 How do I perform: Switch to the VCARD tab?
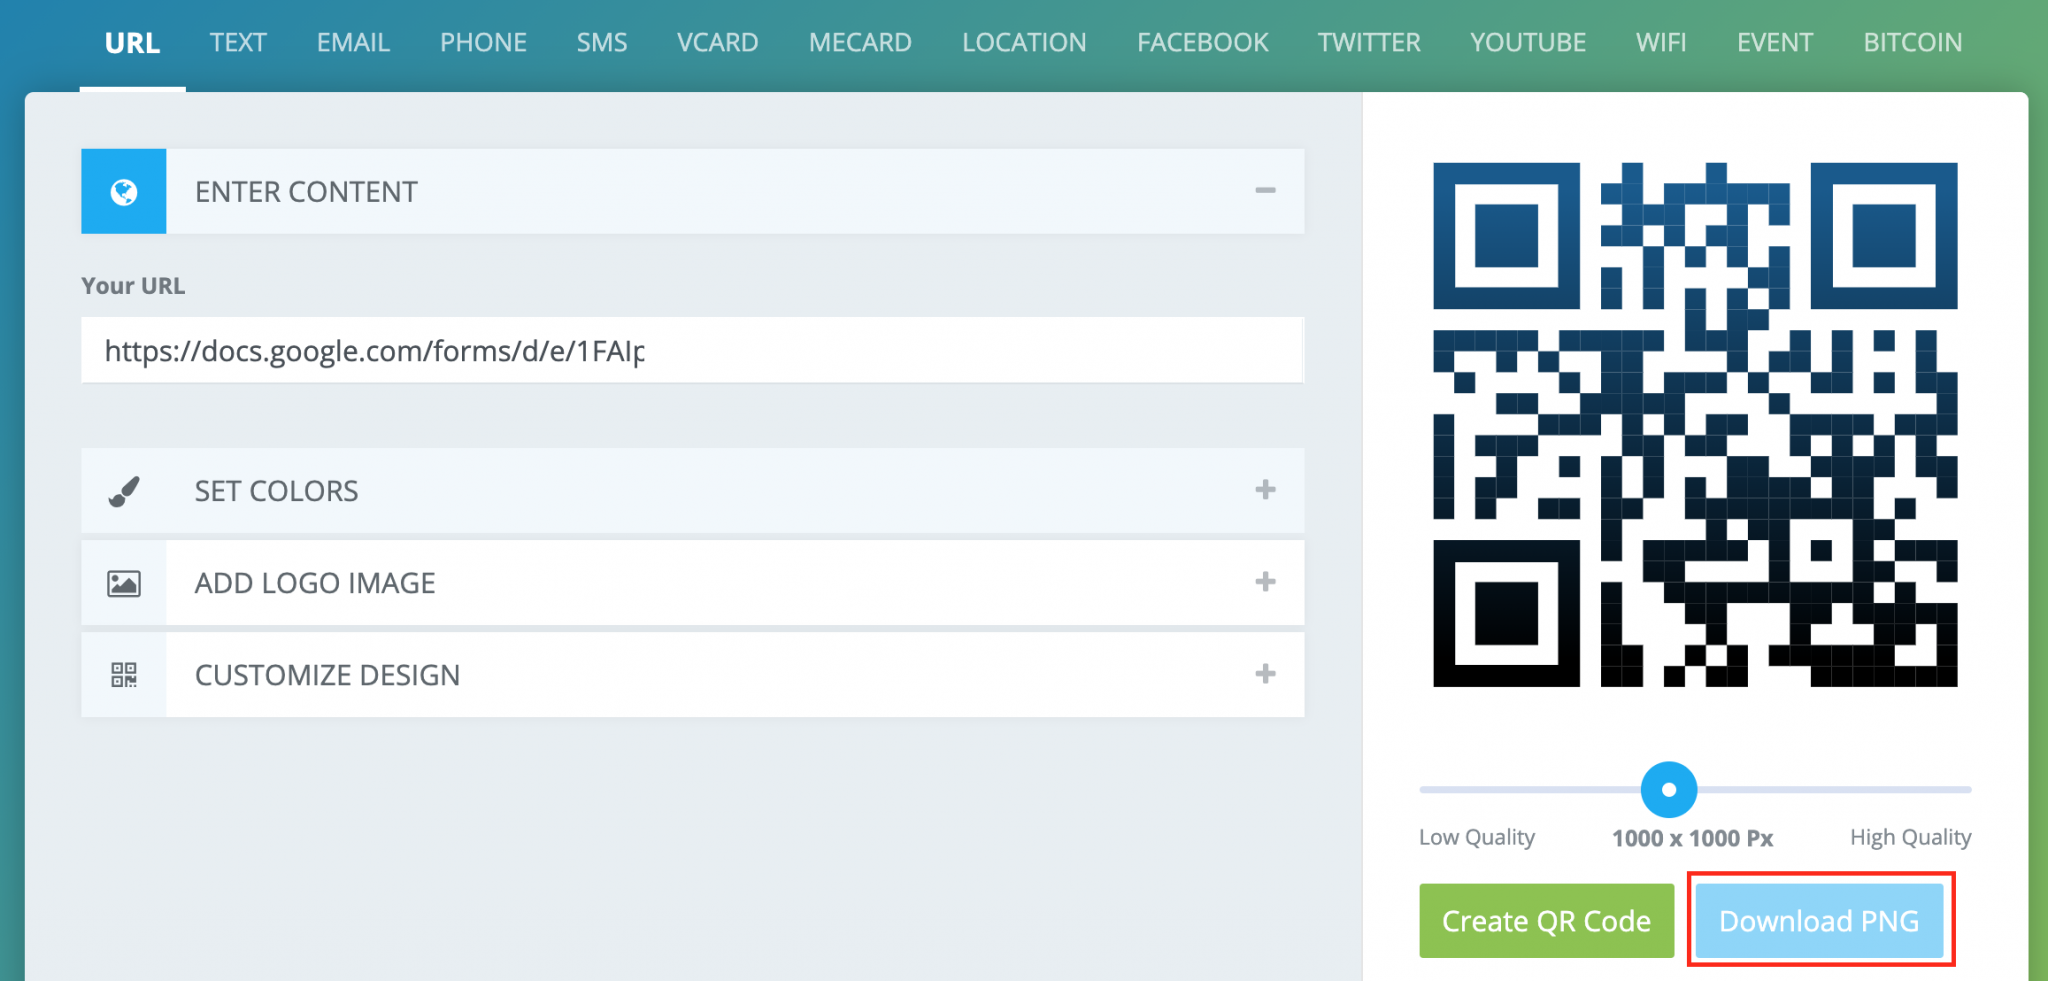pyautogui.click(x=717, y=42)
